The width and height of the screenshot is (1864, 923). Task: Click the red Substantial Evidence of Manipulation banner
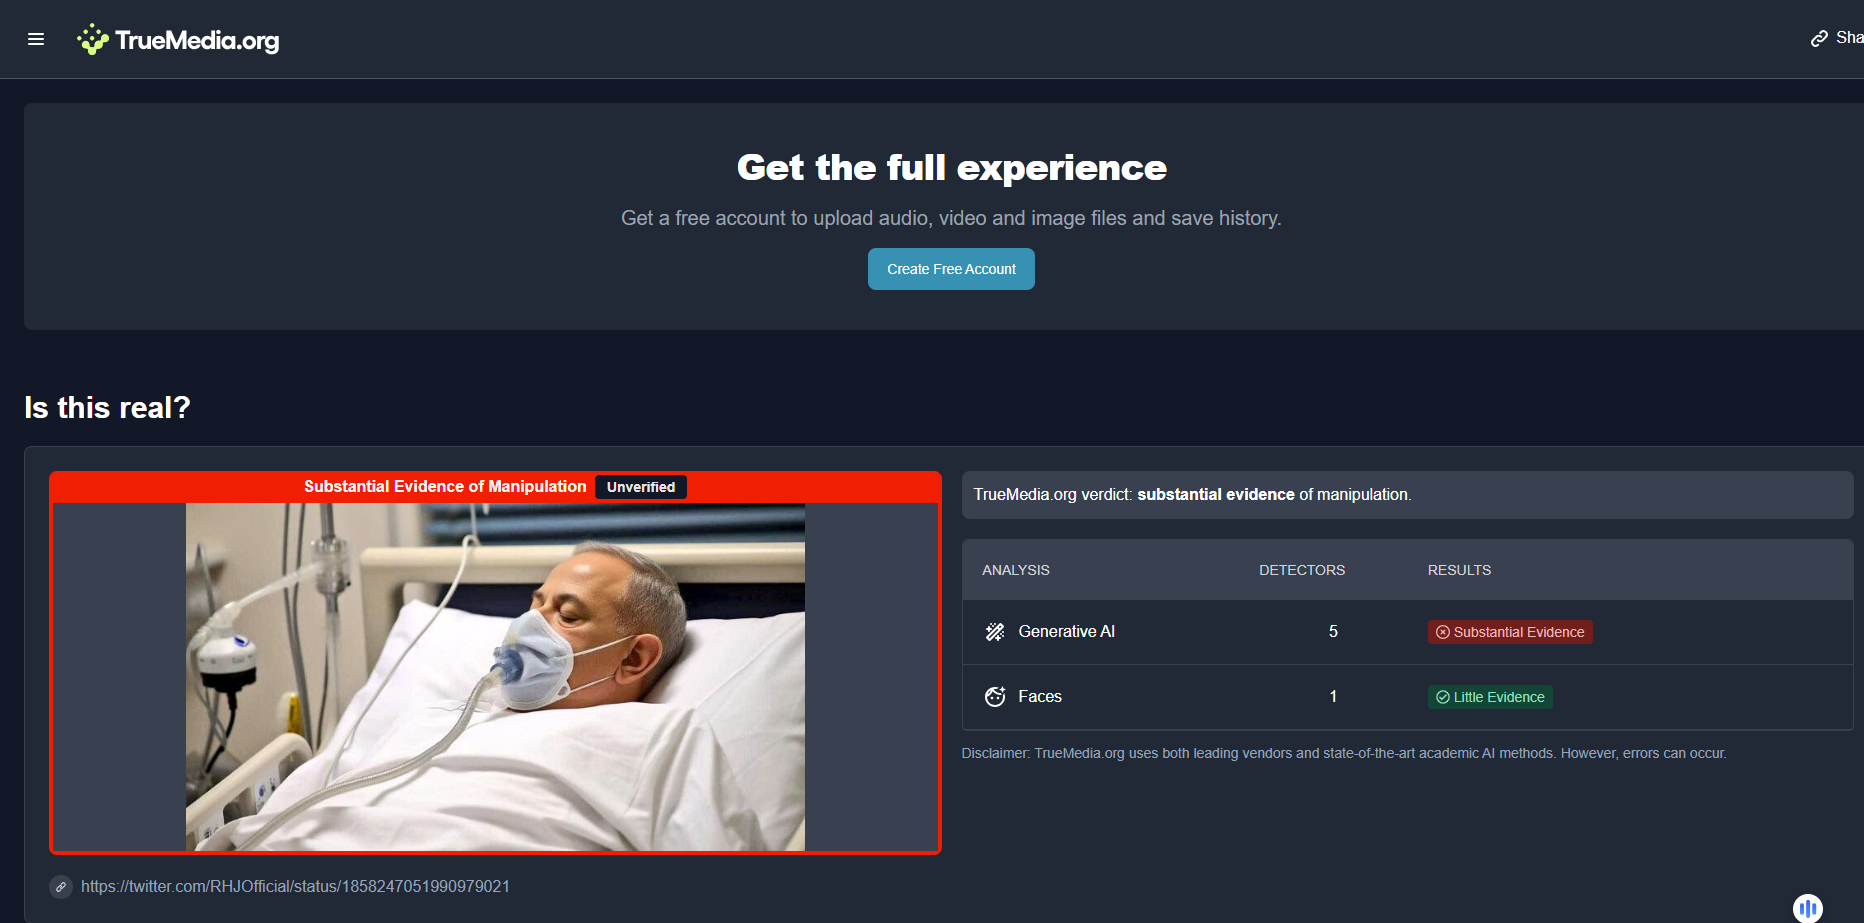click(444, 487)
